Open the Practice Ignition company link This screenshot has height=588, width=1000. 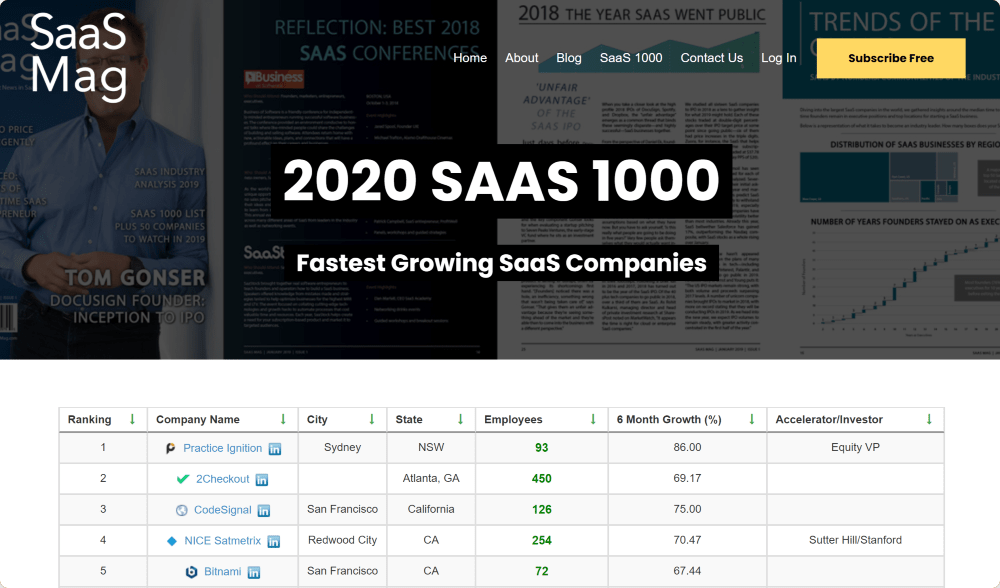pyautogui.click(x=223, y=448)
